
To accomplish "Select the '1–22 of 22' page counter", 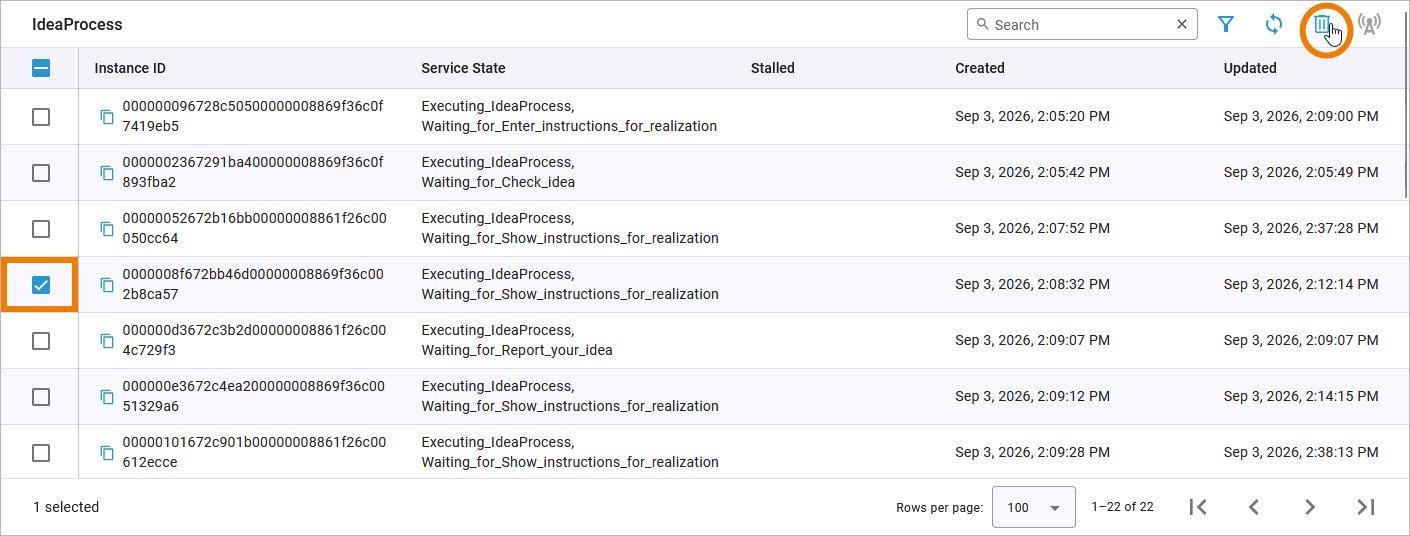I will point(1122,507).
